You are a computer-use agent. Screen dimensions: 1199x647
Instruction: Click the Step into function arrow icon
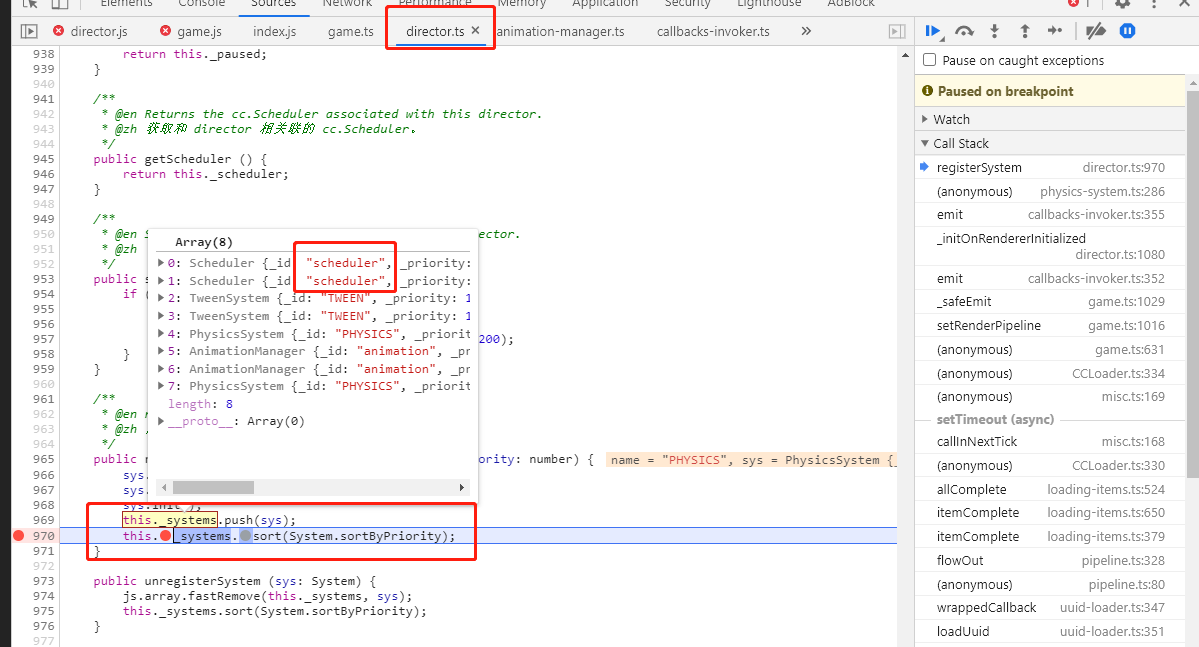tap(995, 31)
